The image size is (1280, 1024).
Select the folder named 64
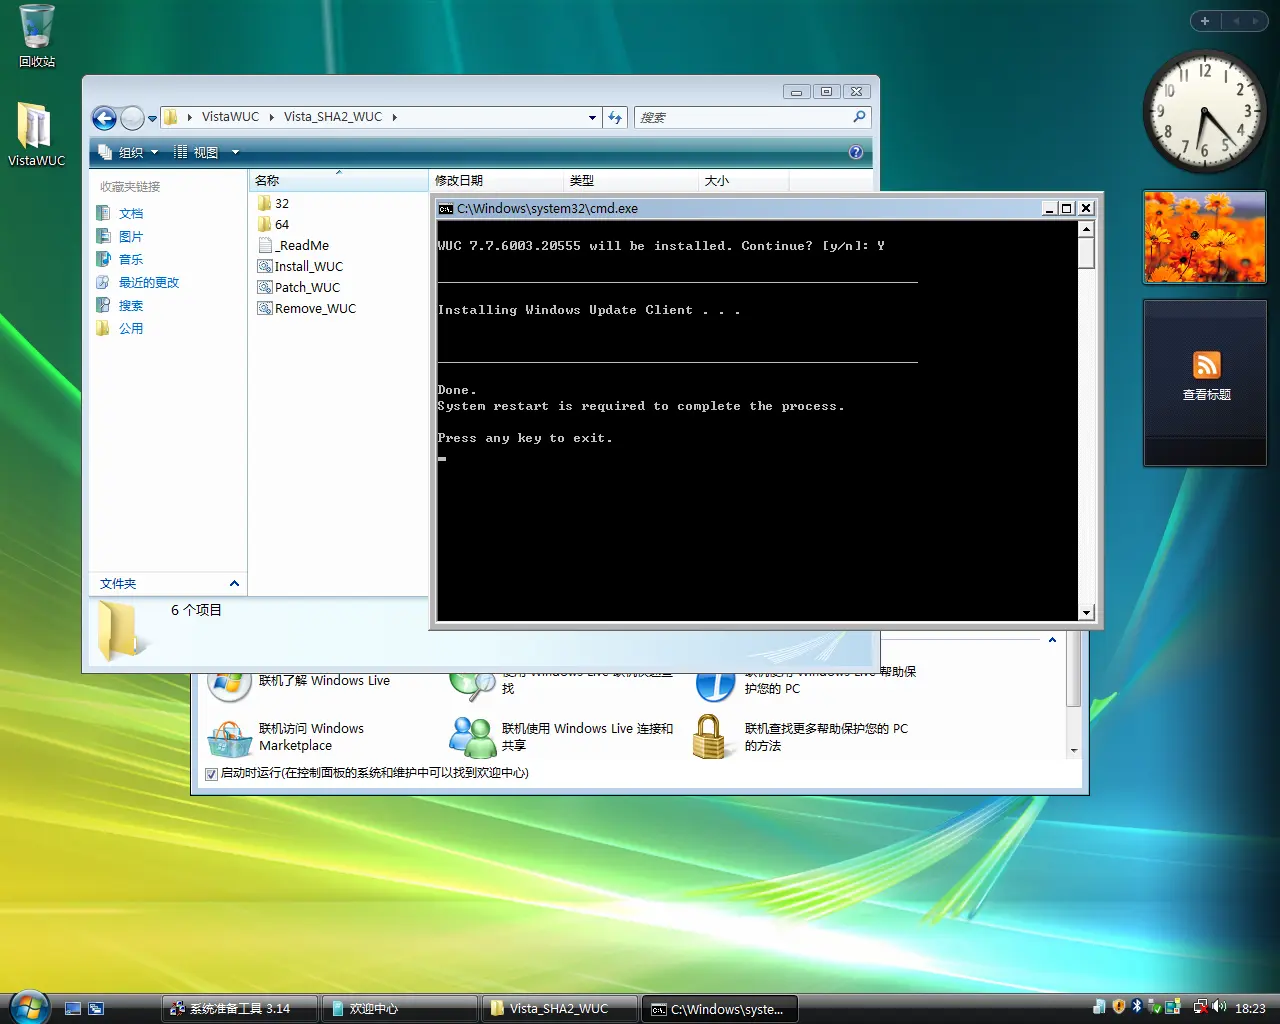[273, 224]
